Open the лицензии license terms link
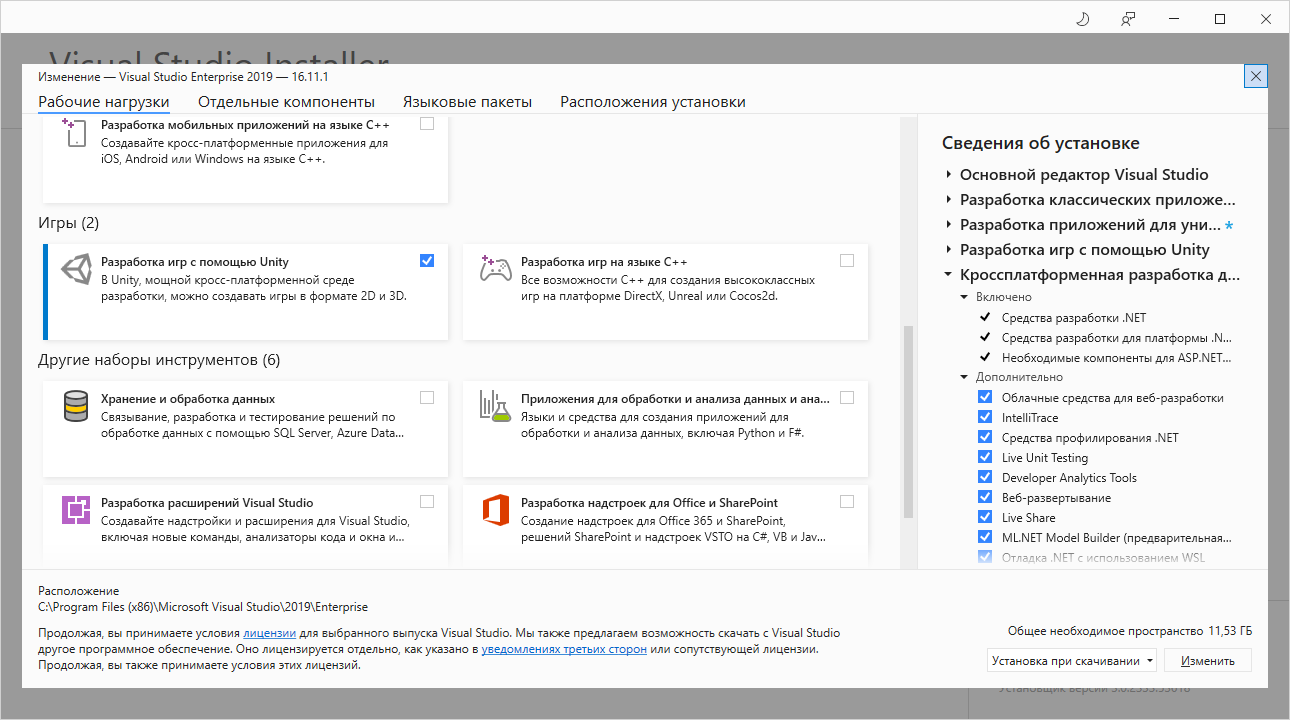Image resolution: width=1290 pixels, height=720 pixels. pos(269,633)
